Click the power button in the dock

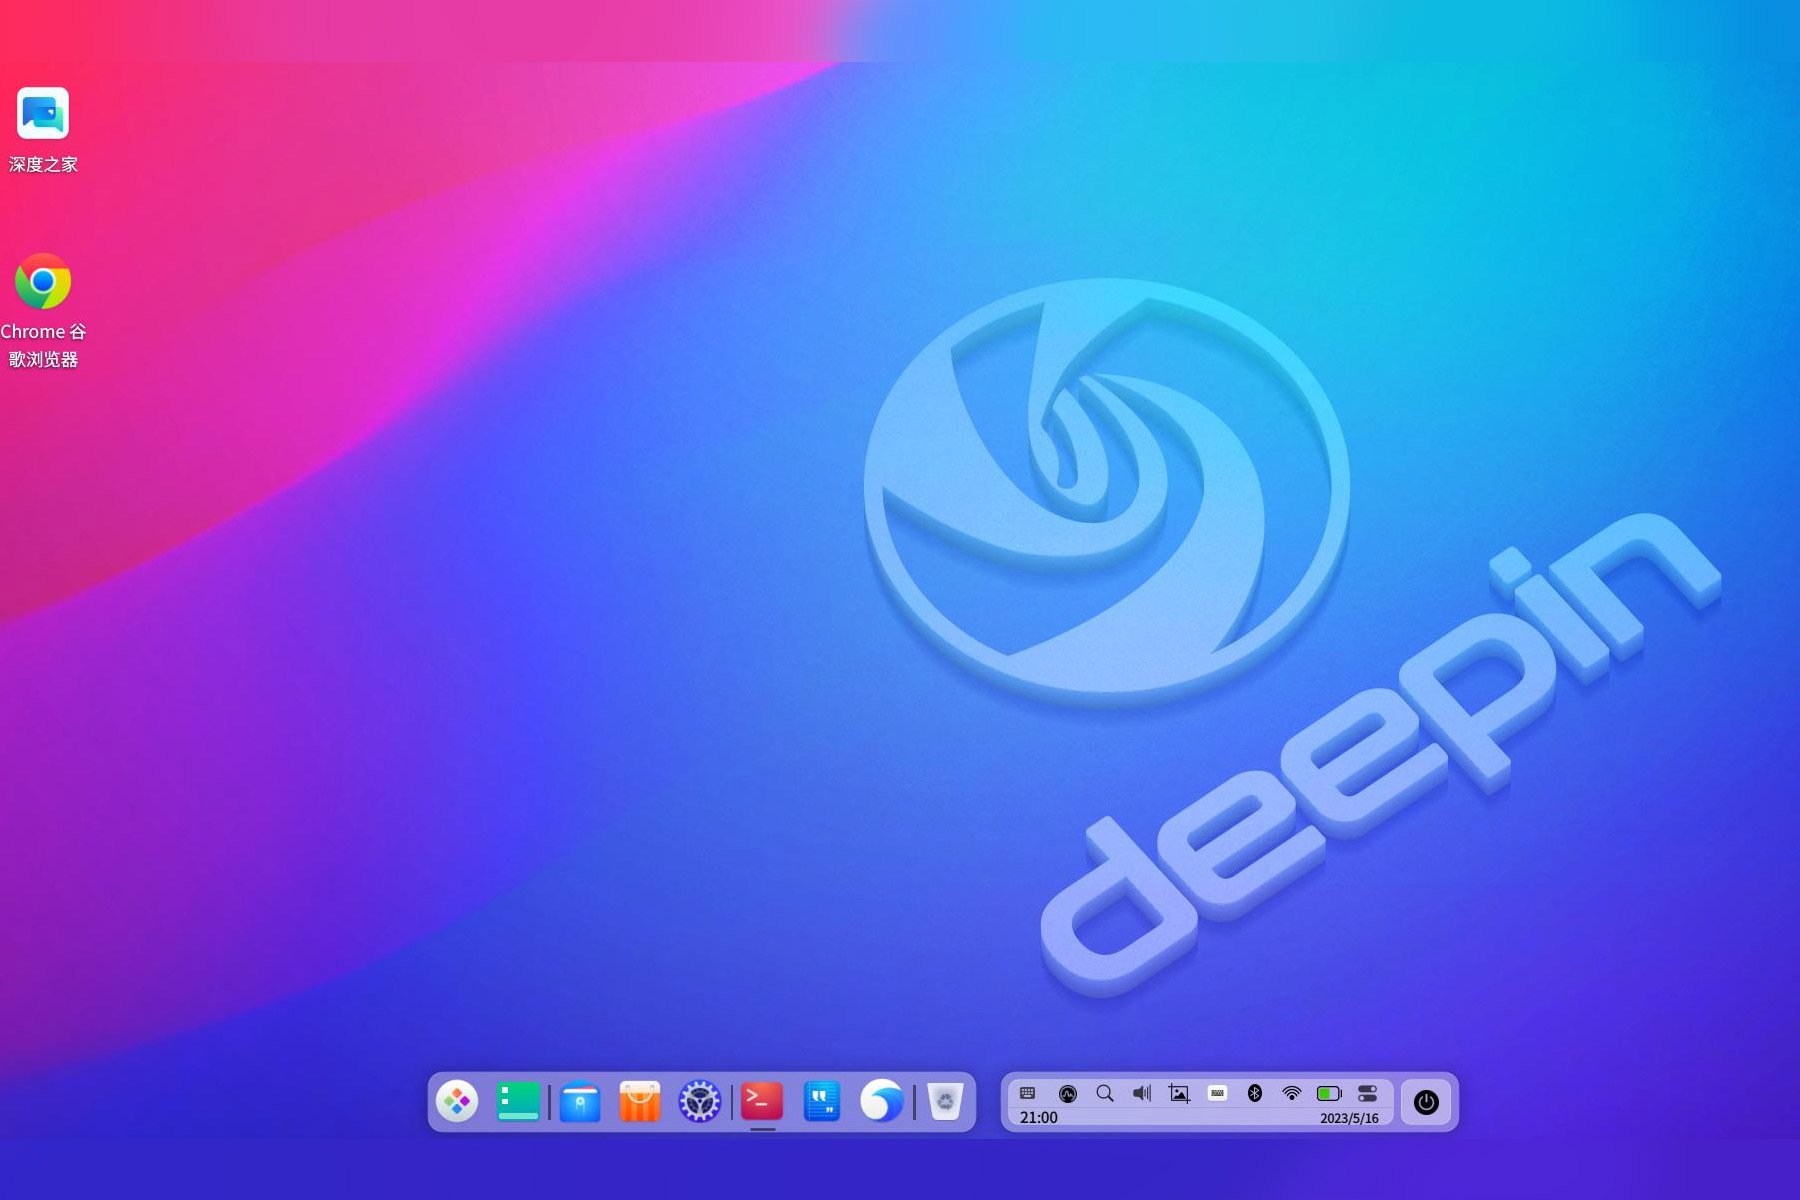(1426, 1102)
